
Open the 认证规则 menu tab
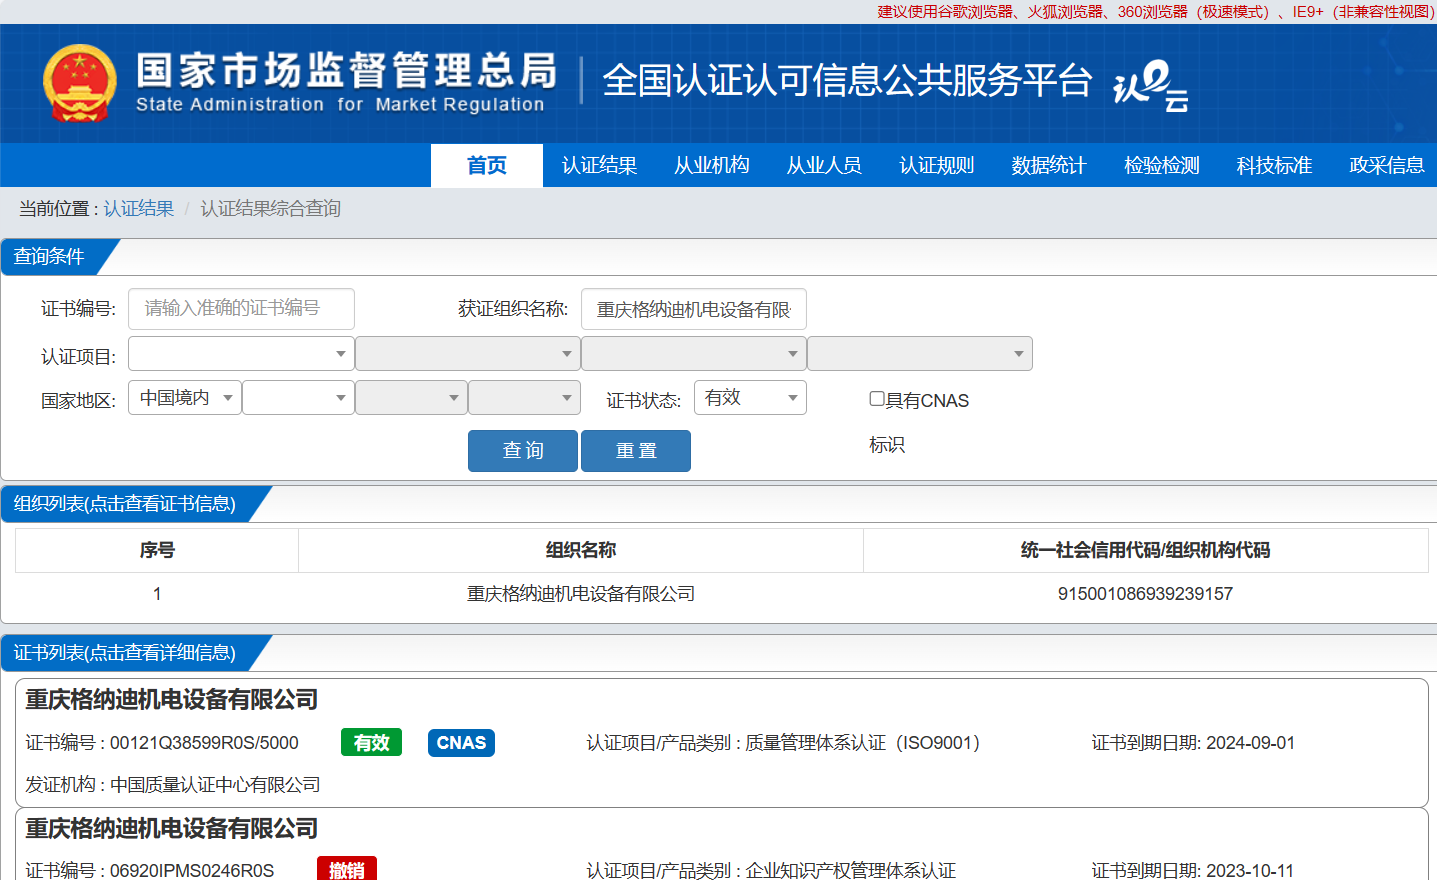[937, 165]
